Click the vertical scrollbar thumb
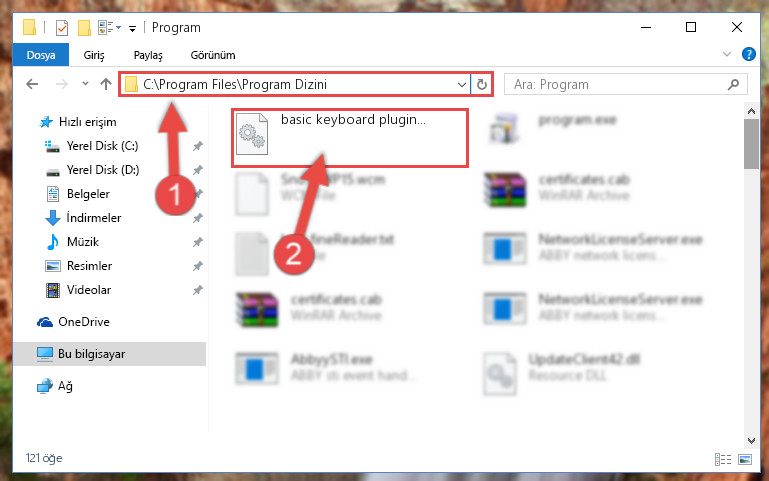This screenshot has width=769, height=481. click(x=751, y=144)
